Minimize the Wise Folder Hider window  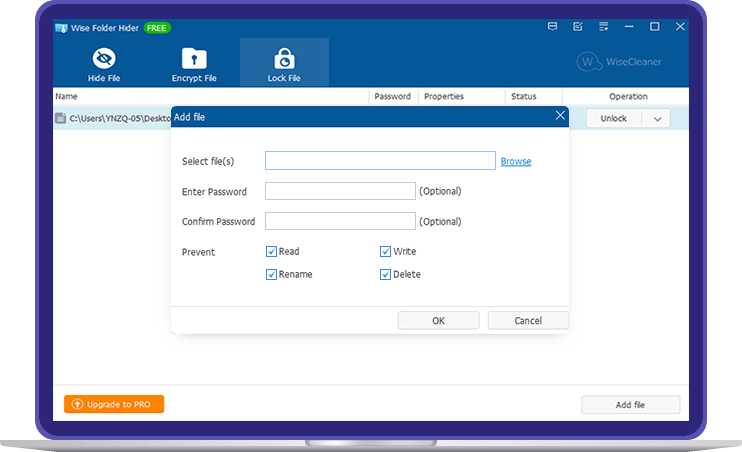[x=629, y=27]
